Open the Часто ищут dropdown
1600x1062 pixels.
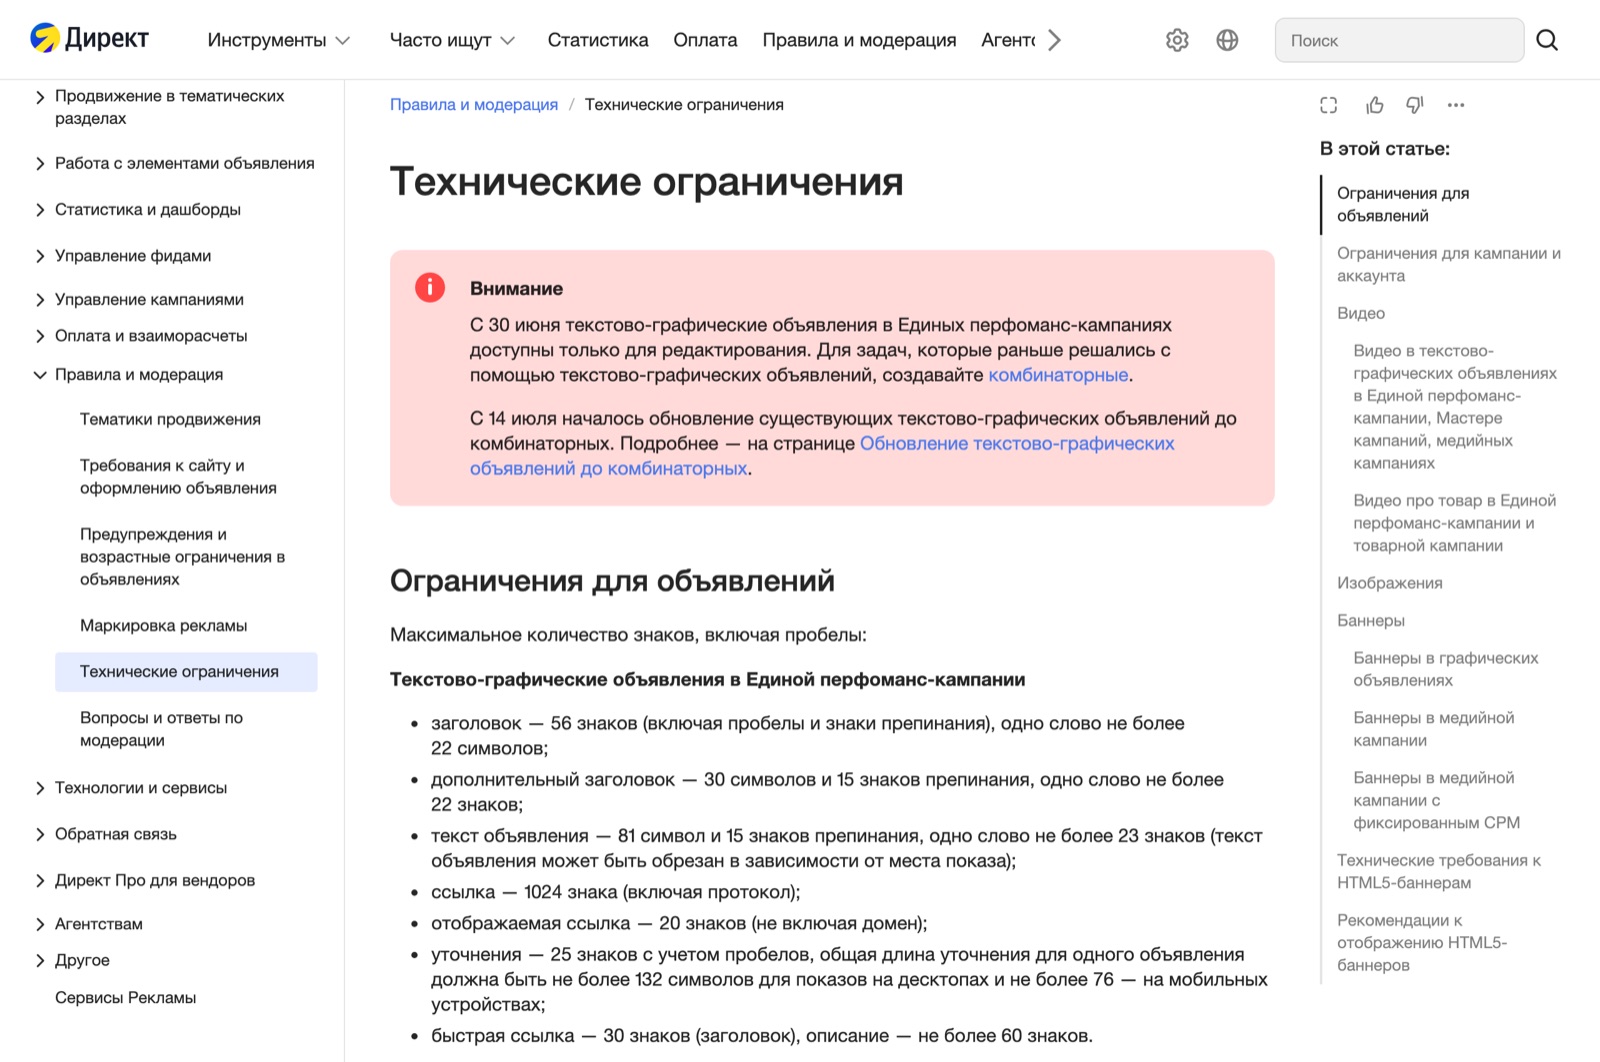point(452,40)
